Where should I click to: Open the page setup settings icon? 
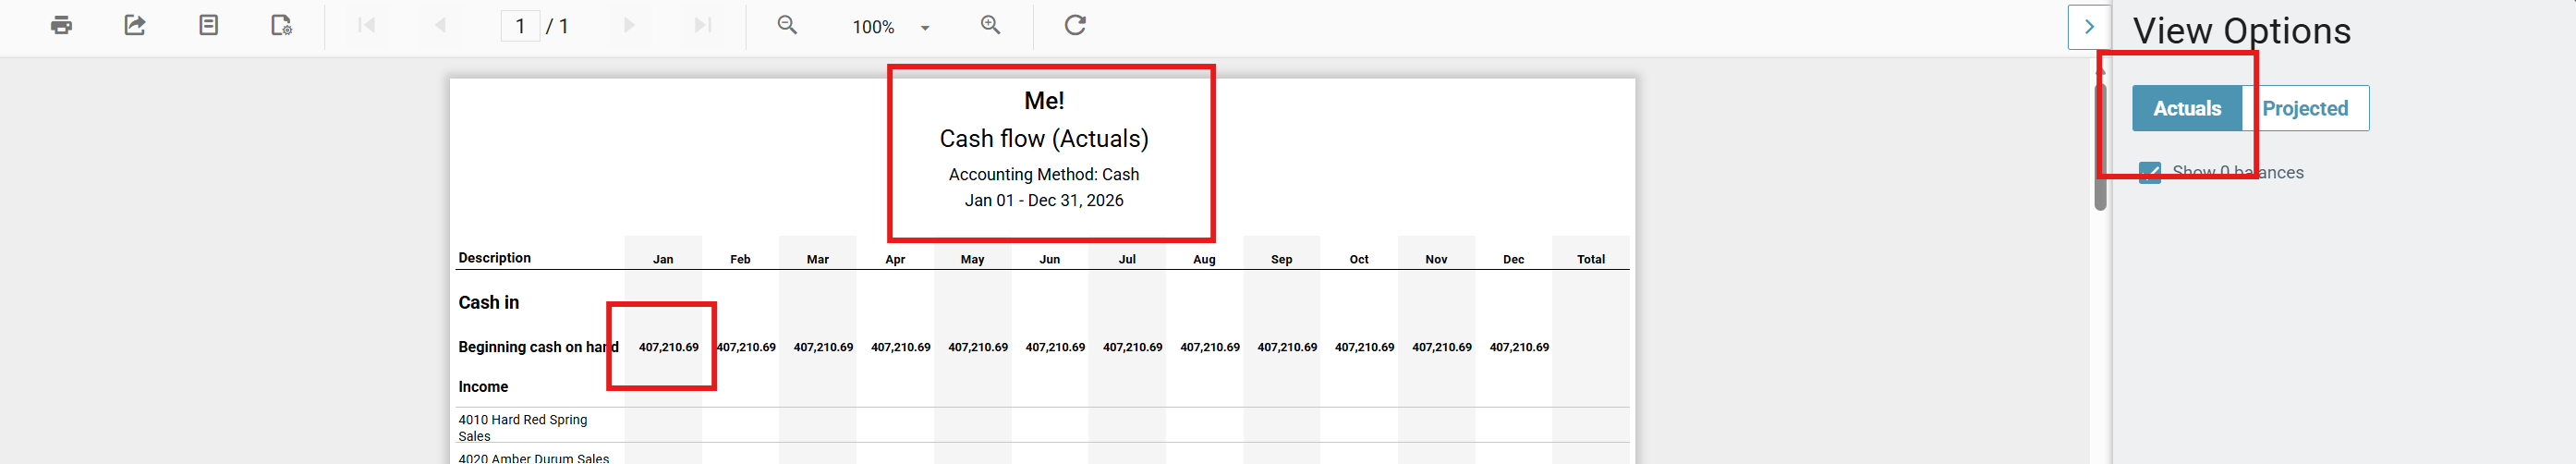(x=282, y=26)
